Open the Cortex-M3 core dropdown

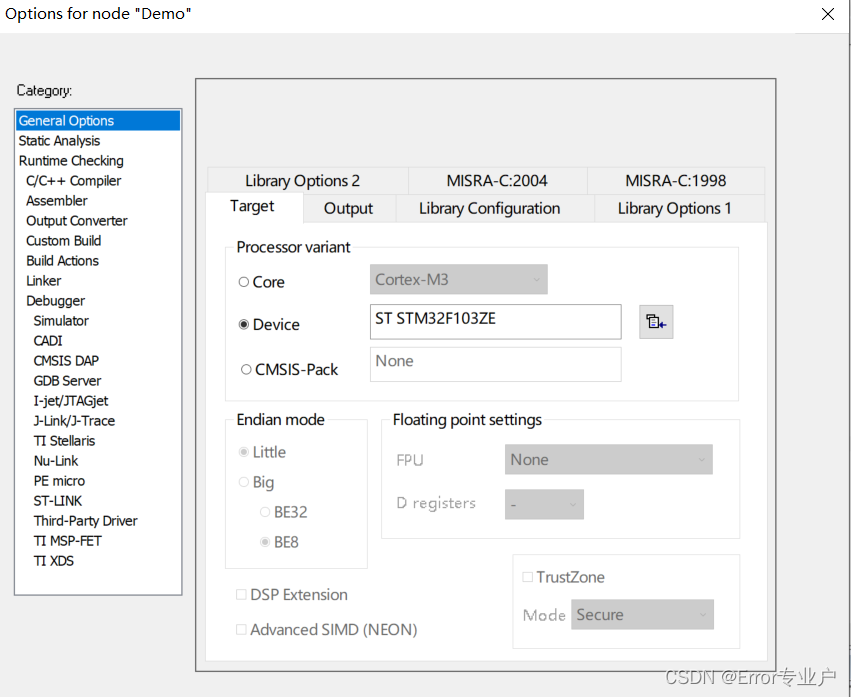[x=459, y=280]
